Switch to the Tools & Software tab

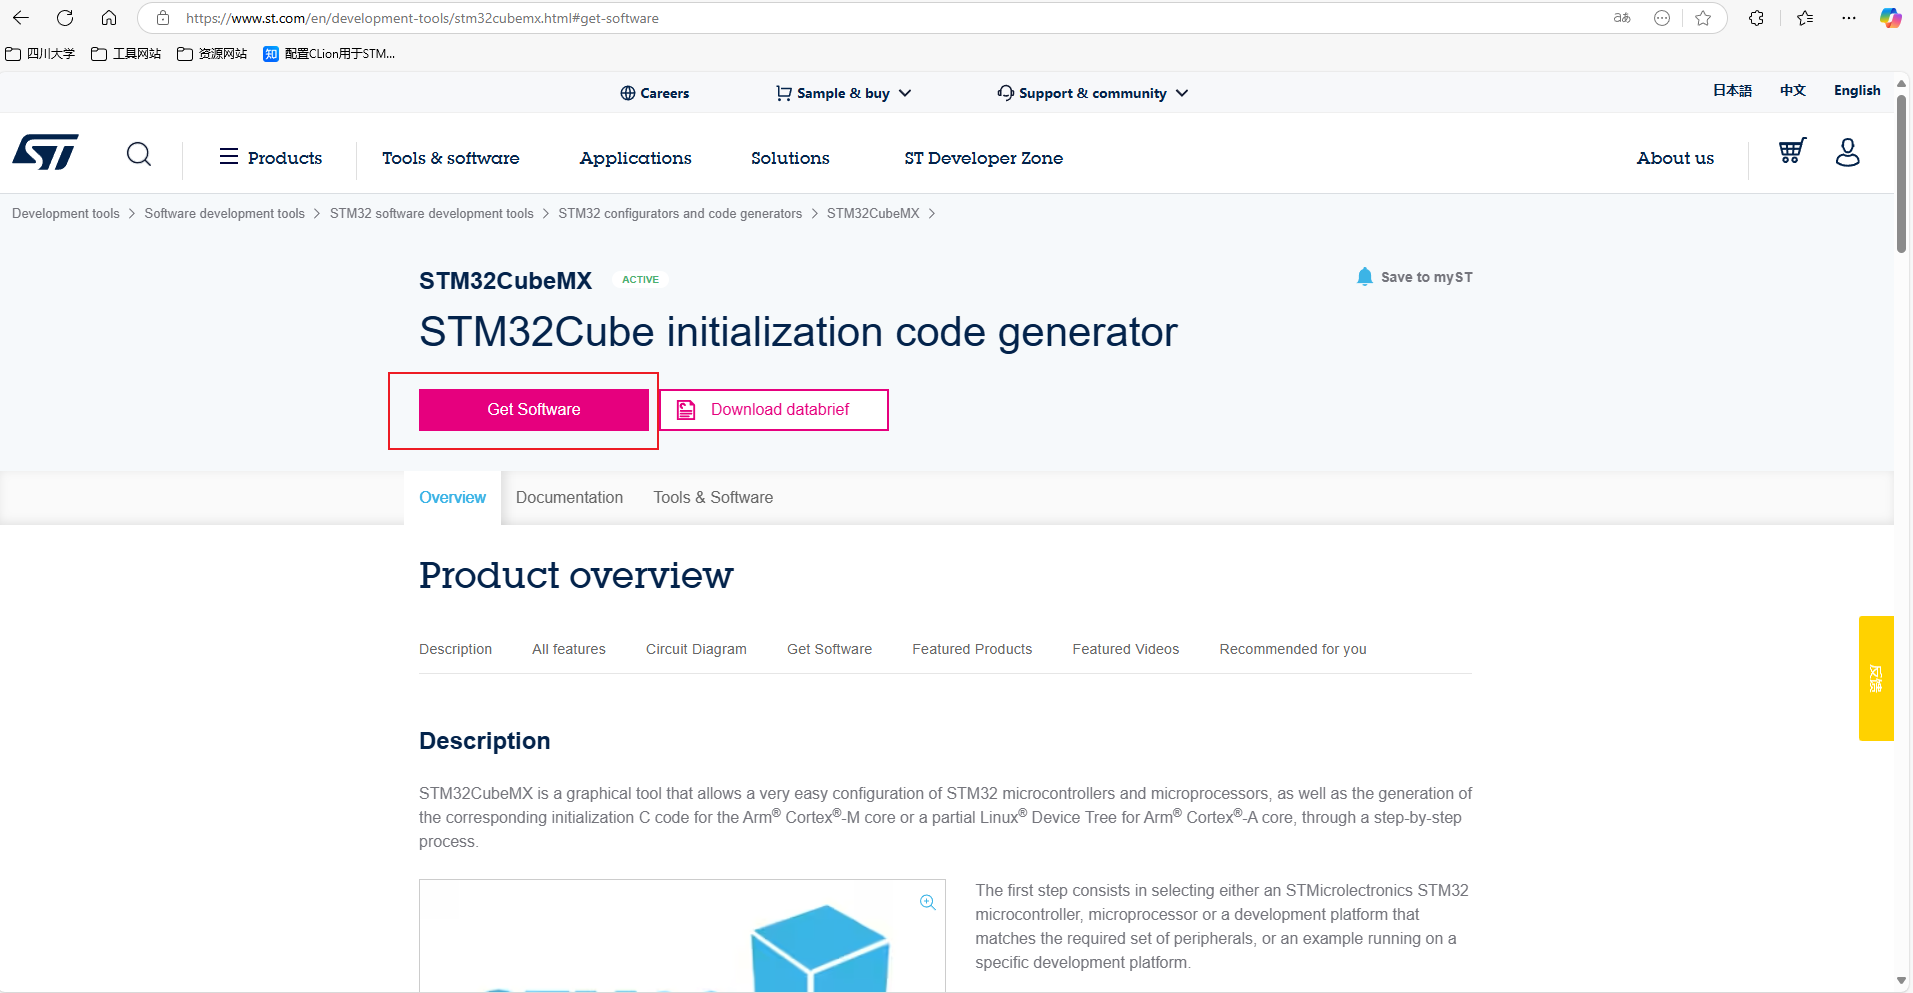713,497
